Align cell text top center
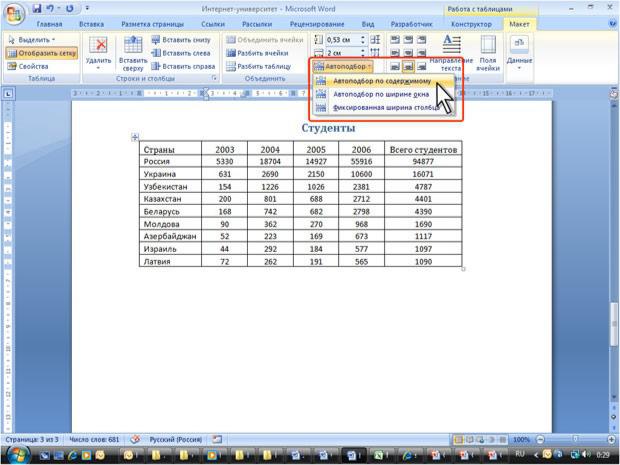This screenshot has width=620, height=465. point(408,40)
